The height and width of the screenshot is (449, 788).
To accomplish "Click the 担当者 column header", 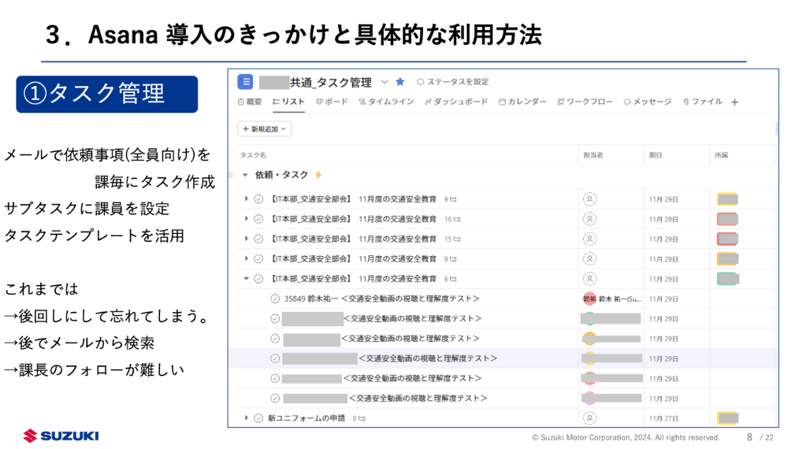I will pos(593,155).
